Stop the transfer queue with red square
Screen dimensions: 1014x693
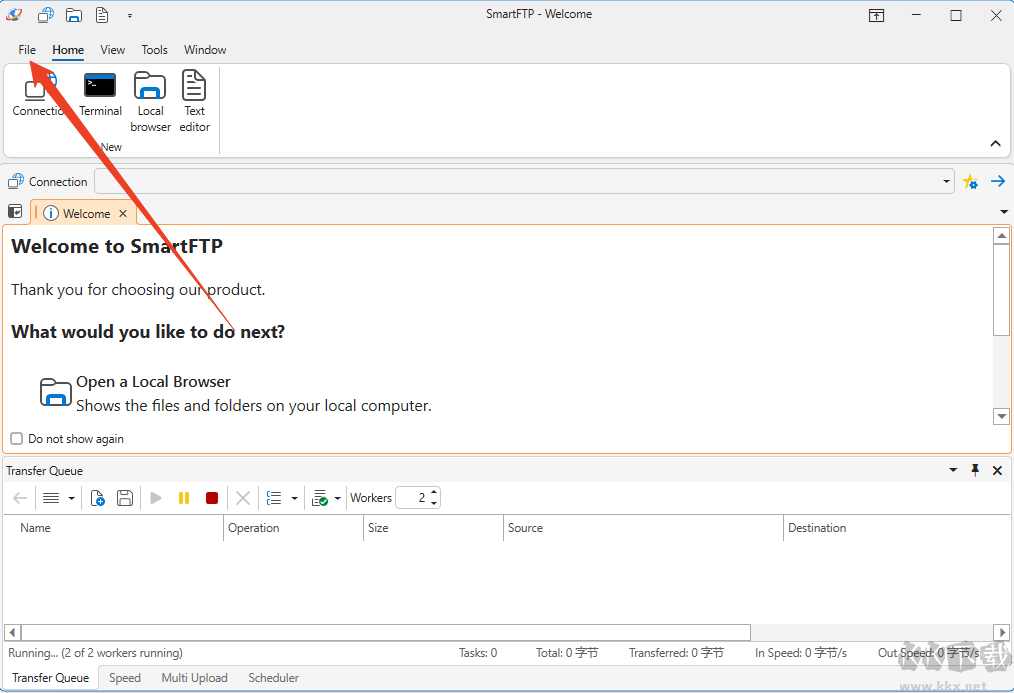click(x=212, y=498)
